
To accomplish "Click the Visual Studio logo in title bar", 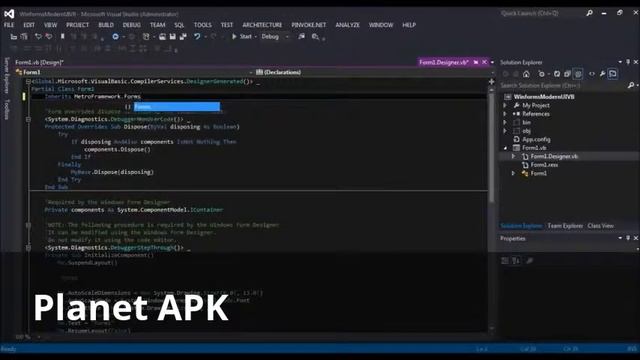I will 9,13.
